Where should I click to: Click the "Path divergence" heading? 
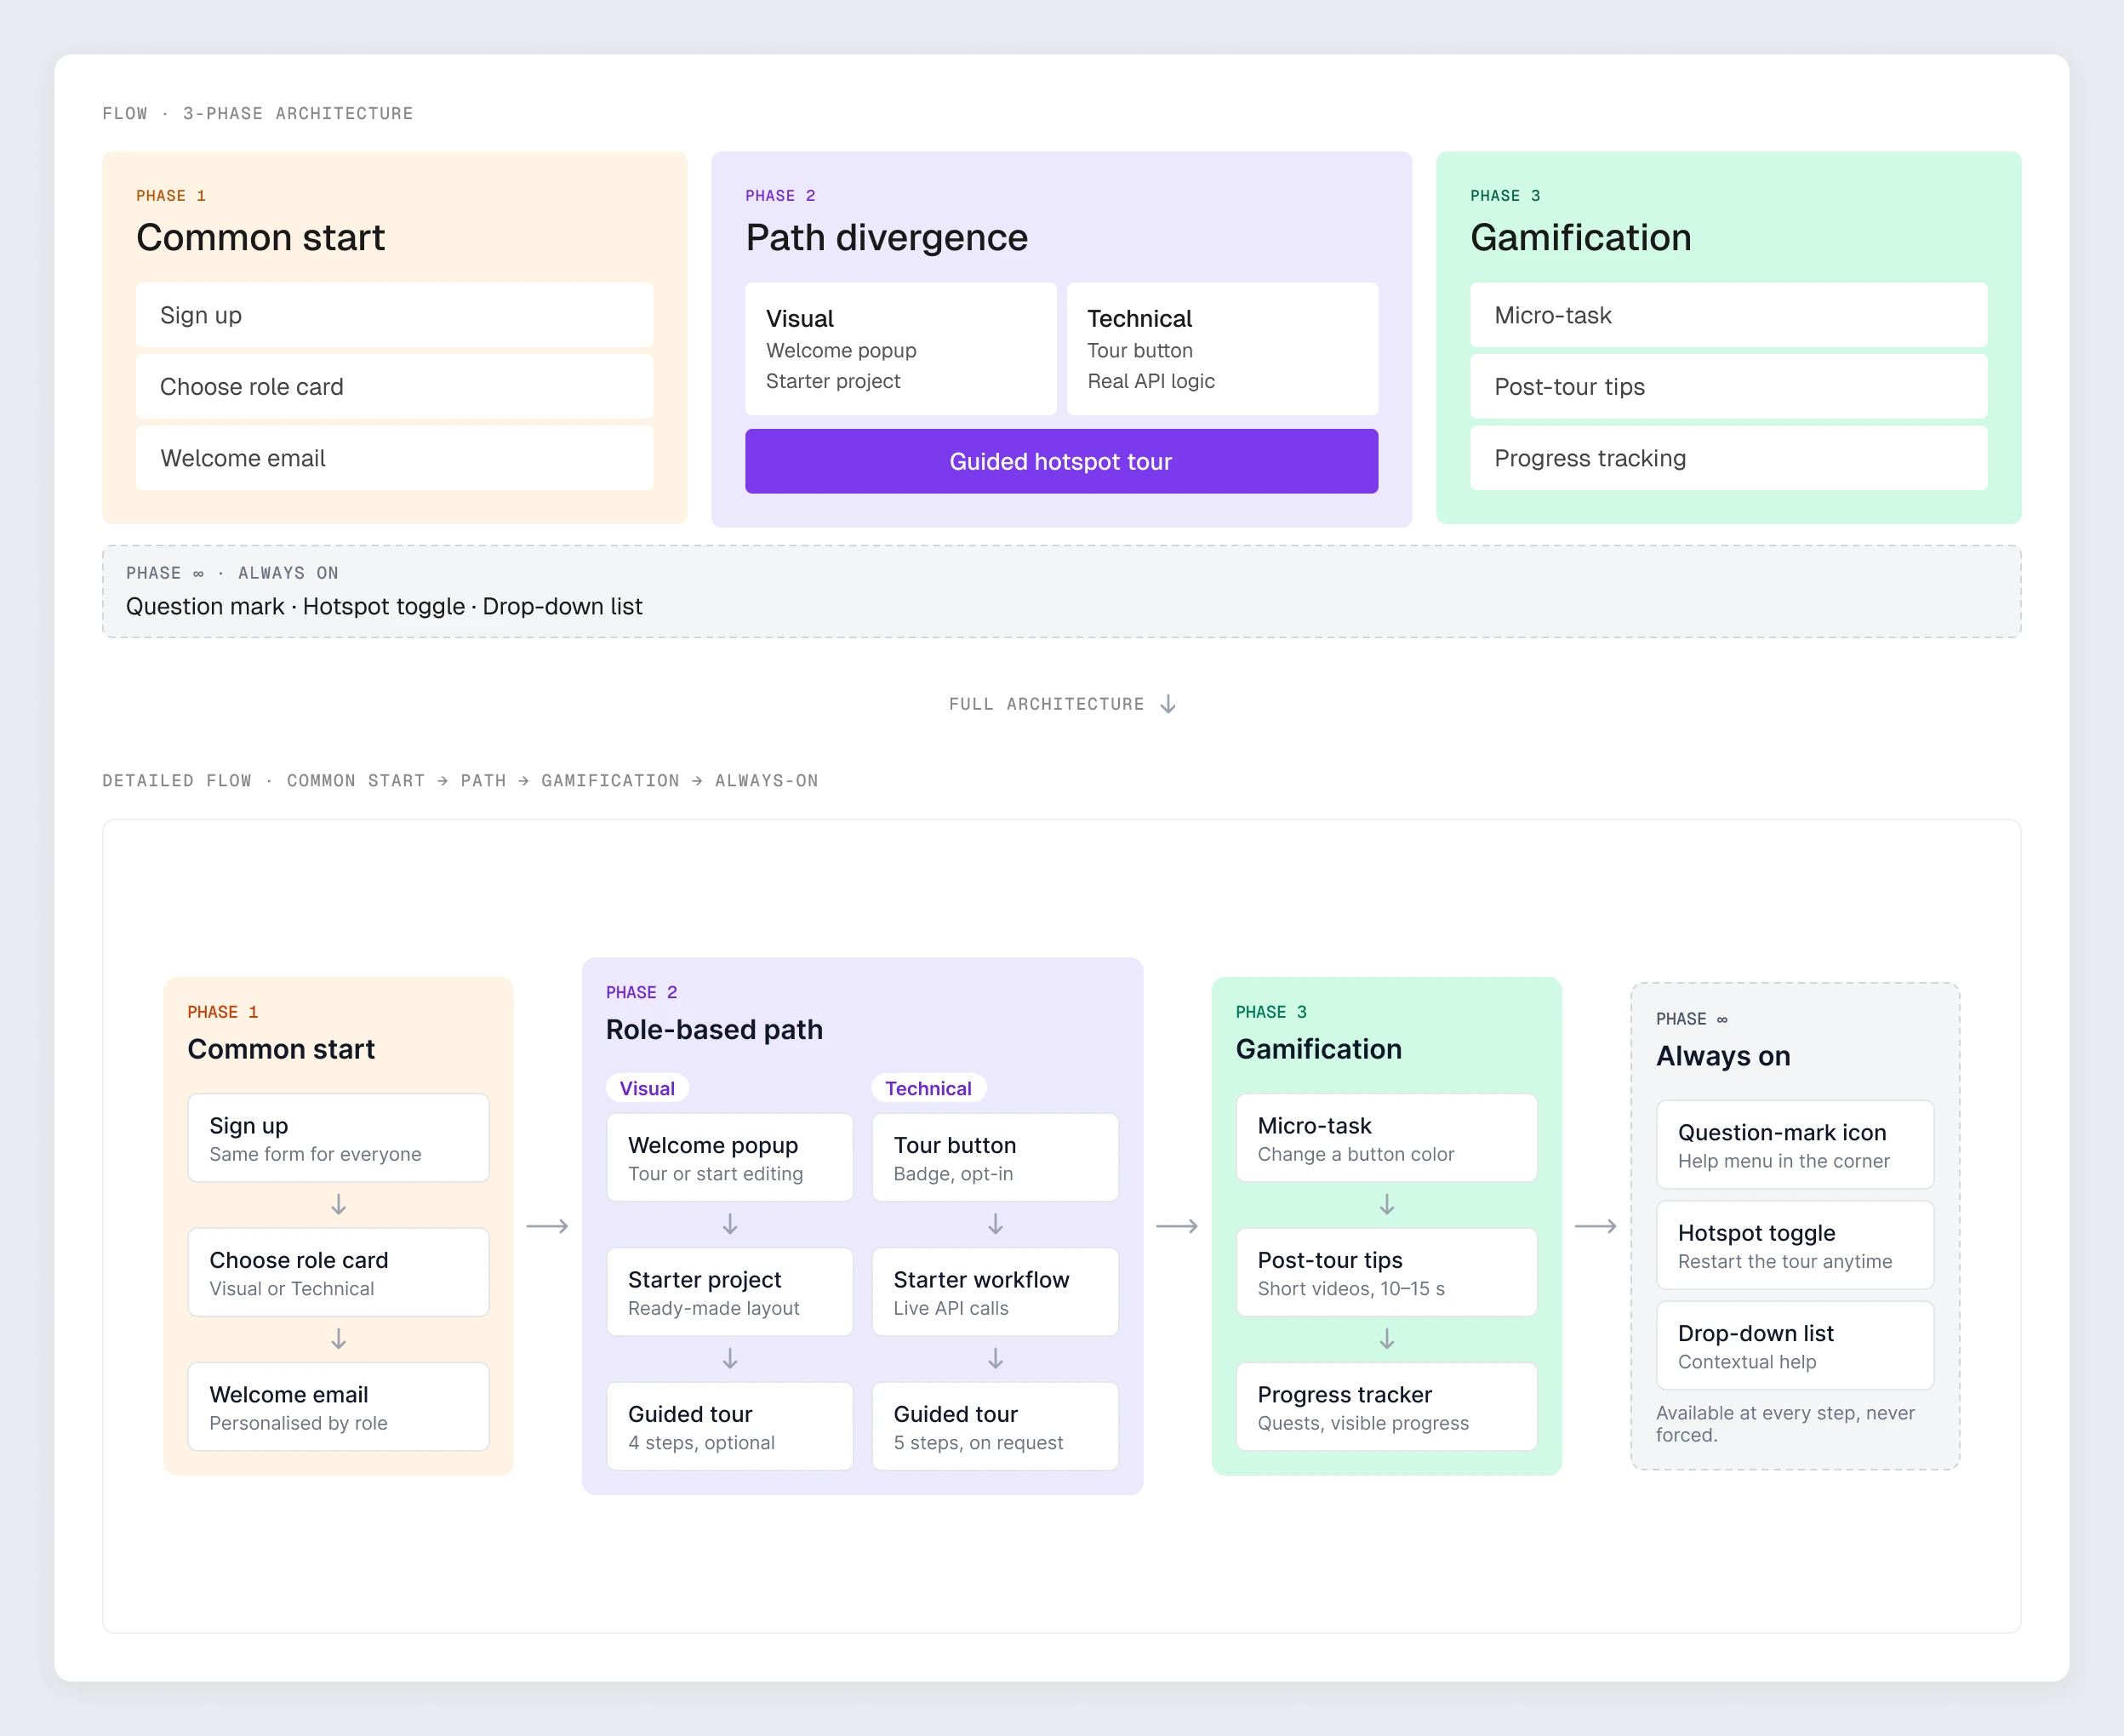coord(886,237)
